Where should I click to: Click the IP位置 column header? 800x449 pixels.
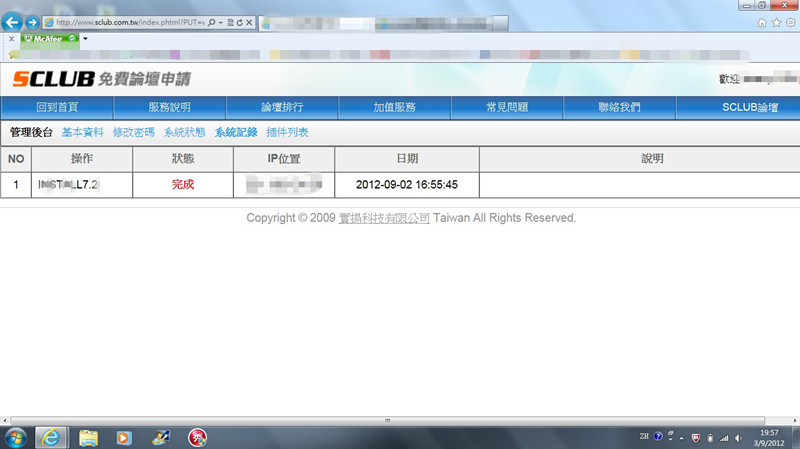tap(284, 159)
